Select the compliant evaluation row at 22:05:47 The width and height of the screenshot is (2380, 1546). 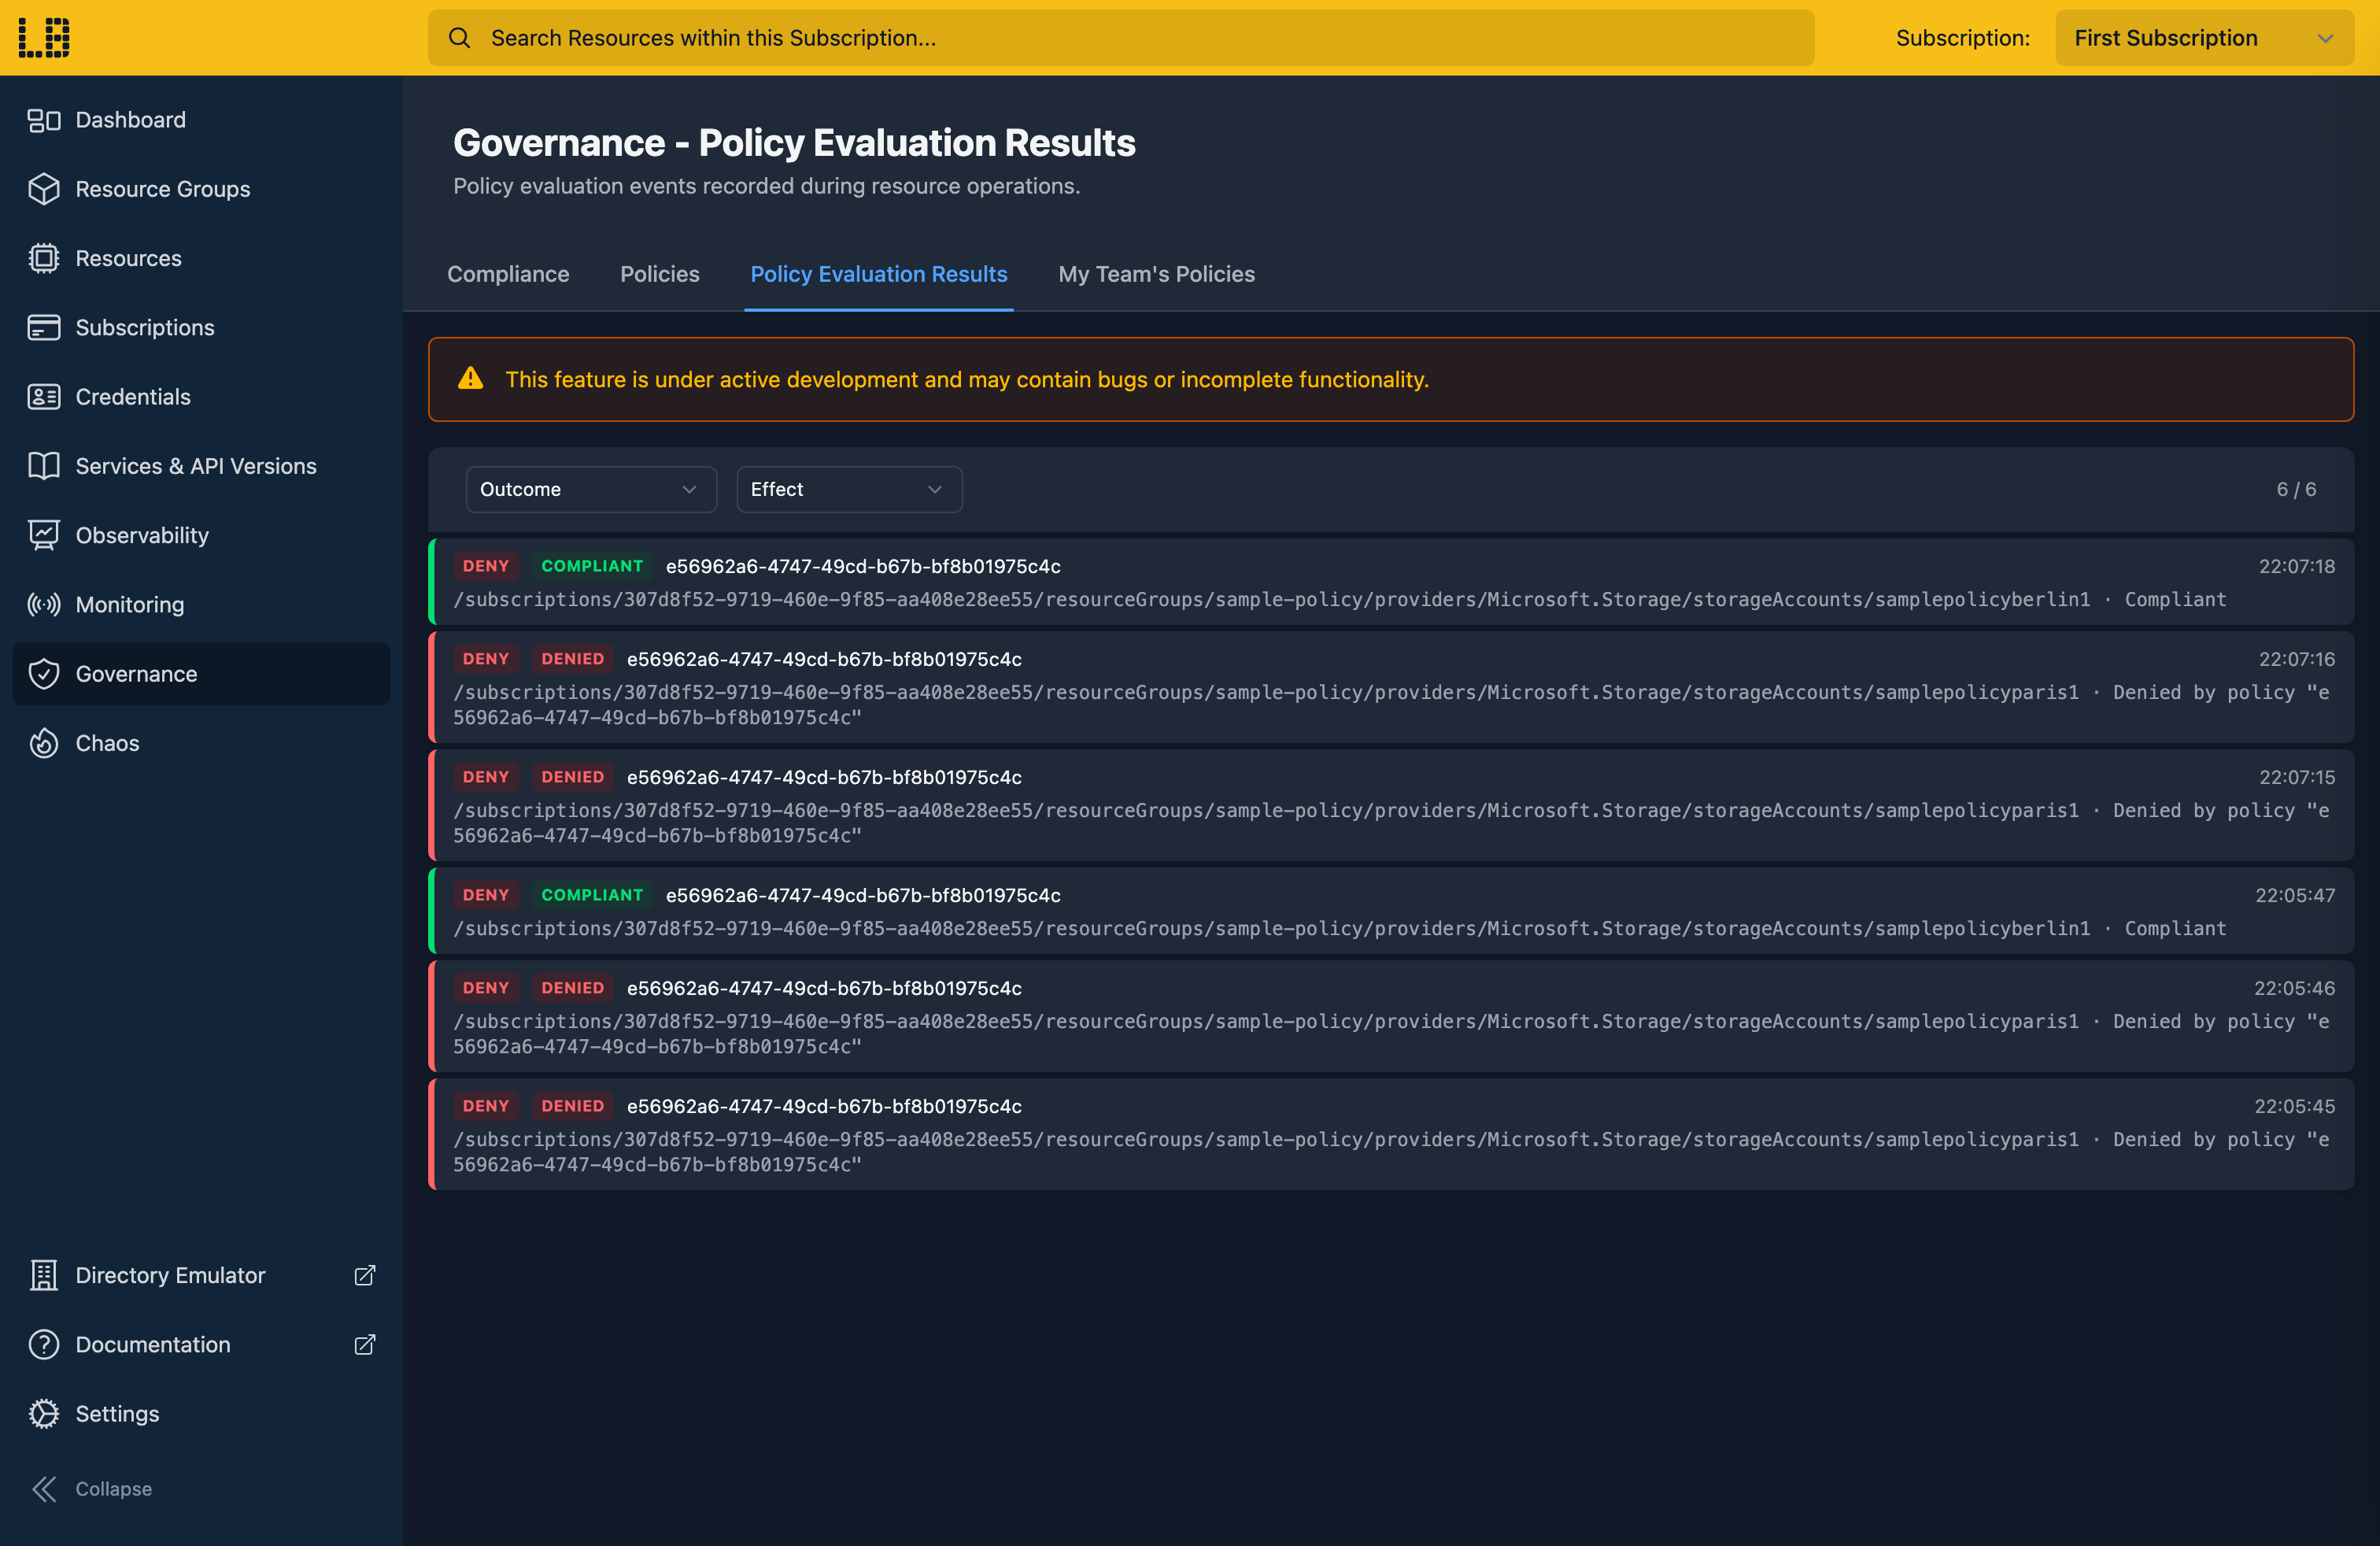click(x=1391, y=911)
